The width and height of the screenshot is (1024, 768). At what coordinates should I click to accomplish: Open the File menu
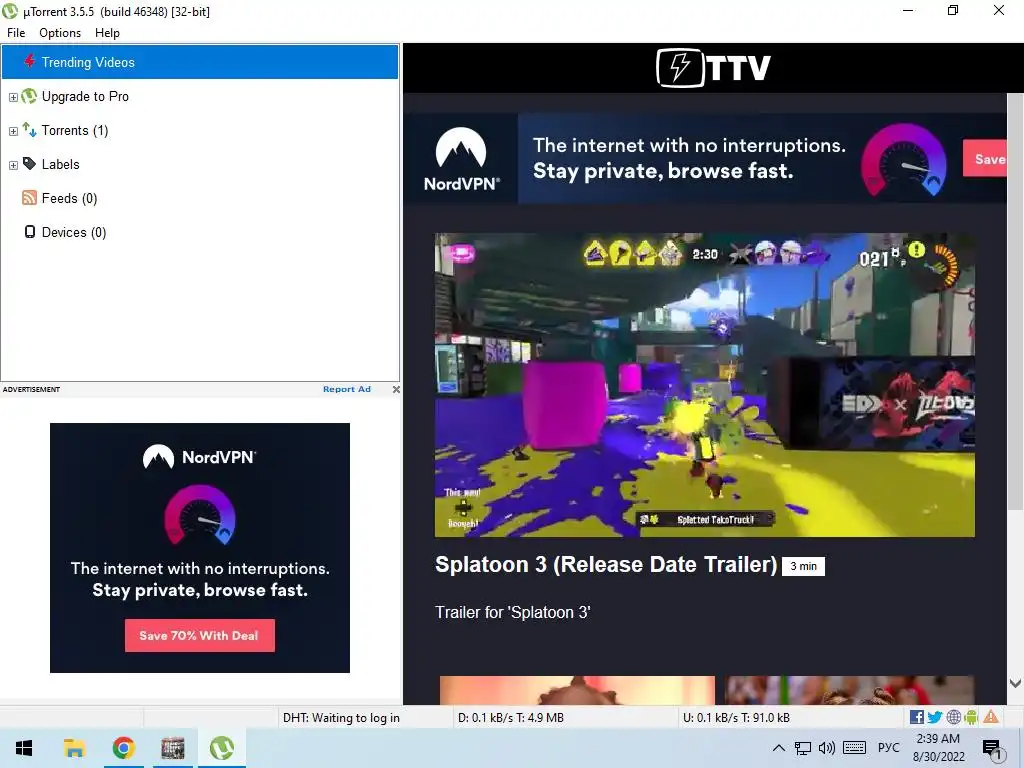pos(16,33)
